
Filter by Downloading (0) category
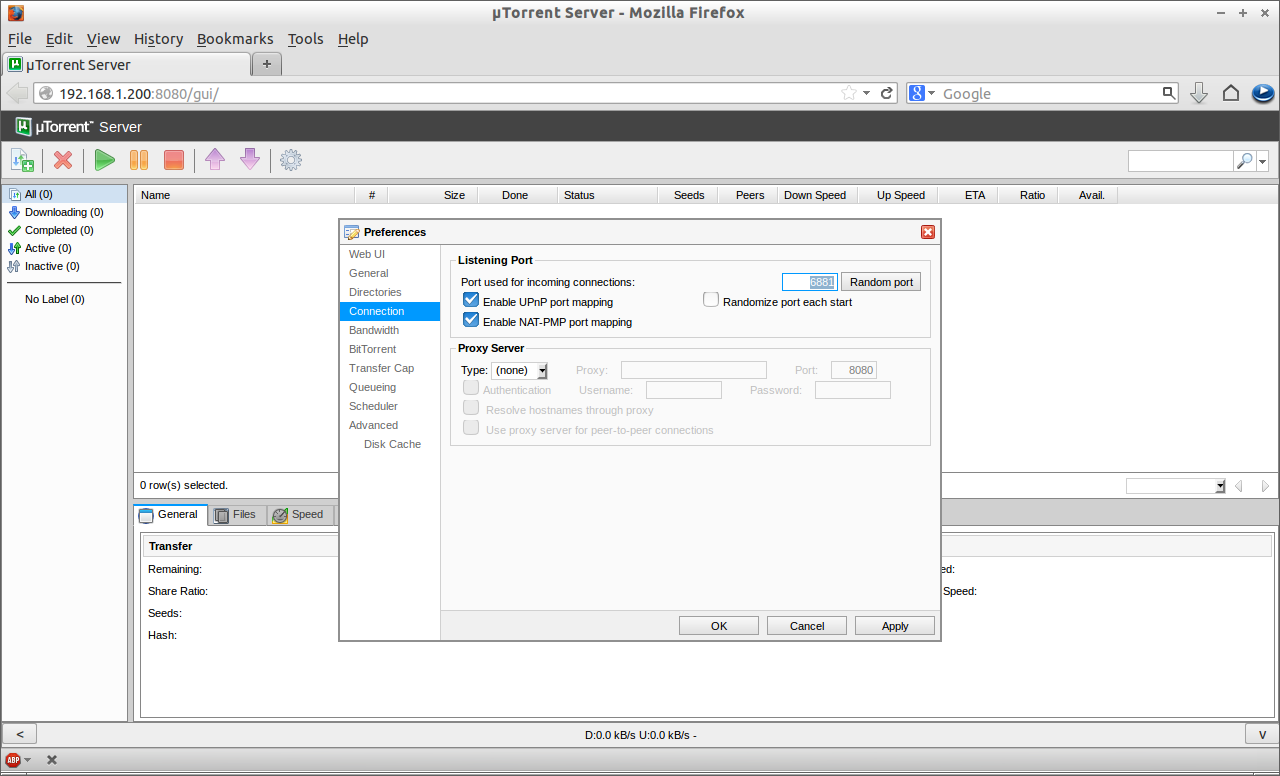point(64,212)
